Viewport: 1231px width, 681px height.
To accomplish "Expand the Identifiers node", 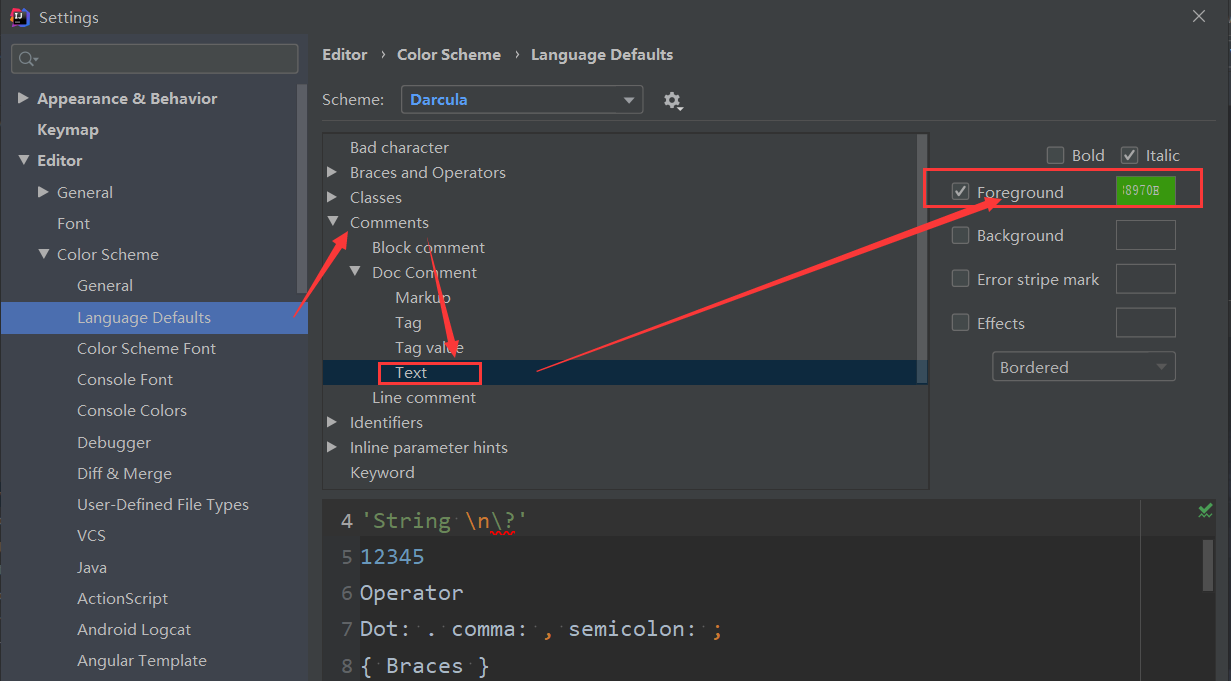I will coord(332,422).
